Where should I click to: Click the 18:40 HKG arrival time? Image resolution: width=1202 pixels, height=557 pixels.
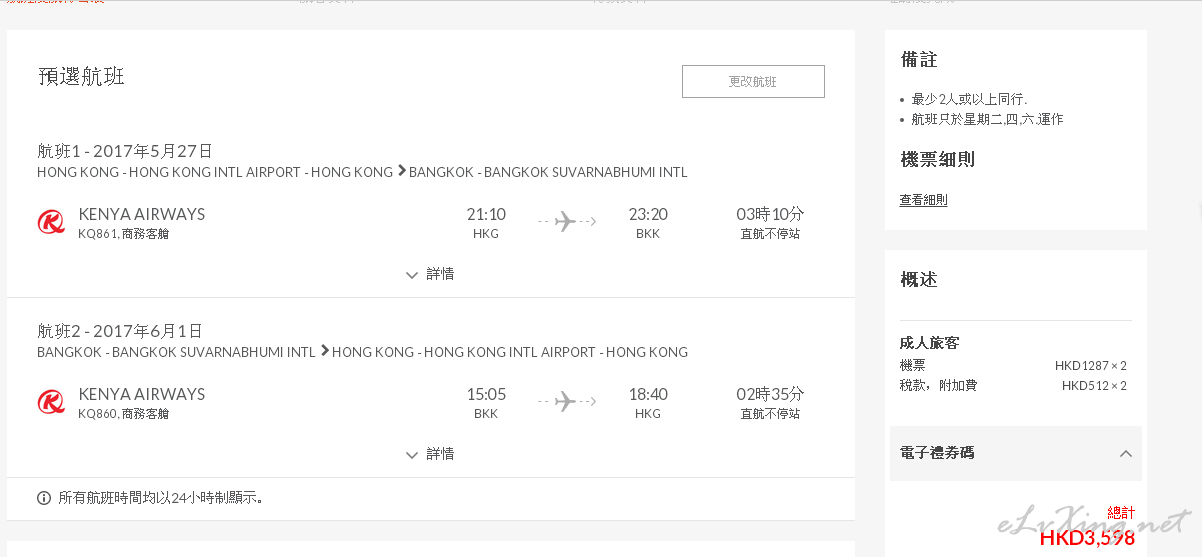[648, 394]
